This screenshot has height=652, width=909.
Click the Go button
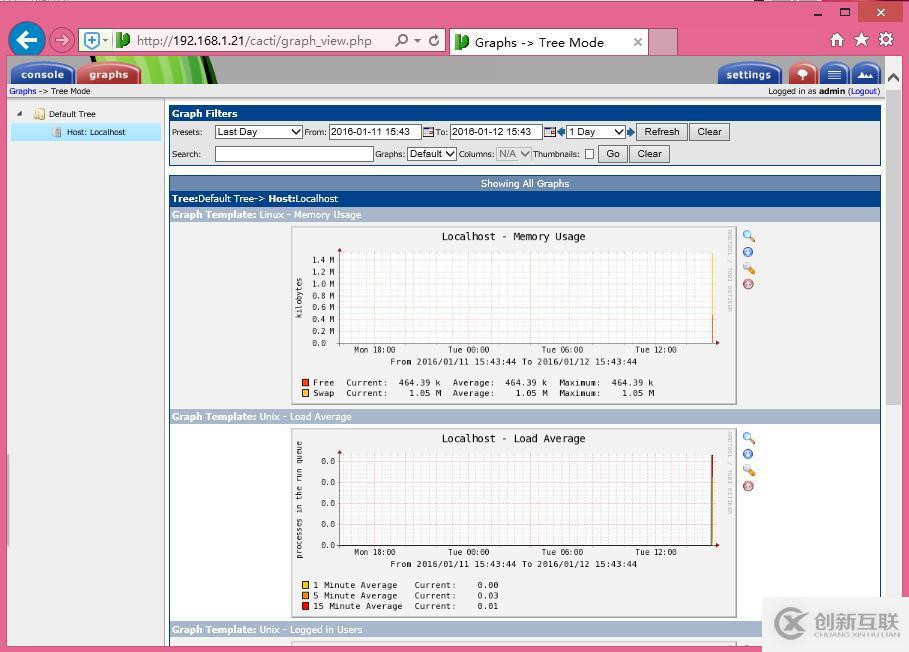pos(613,154)
